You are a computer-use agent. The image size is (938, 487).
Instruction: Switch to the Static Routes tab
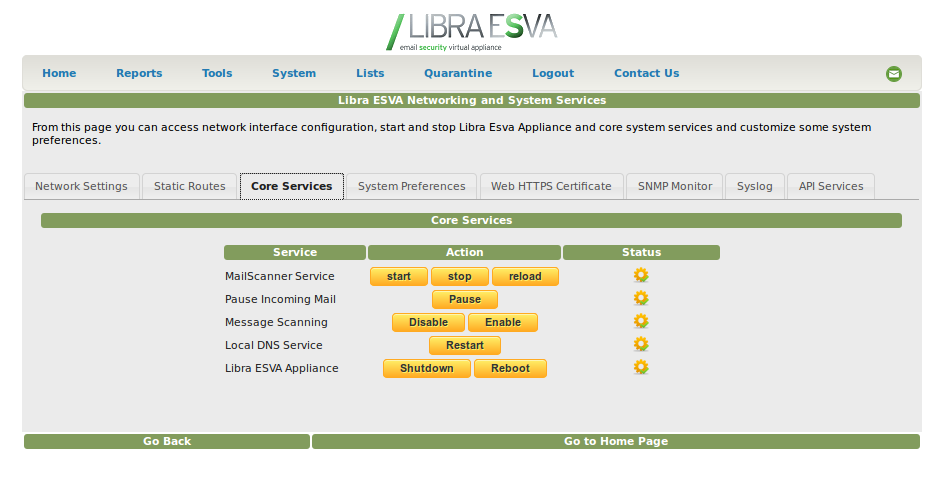tap(190, 186)
